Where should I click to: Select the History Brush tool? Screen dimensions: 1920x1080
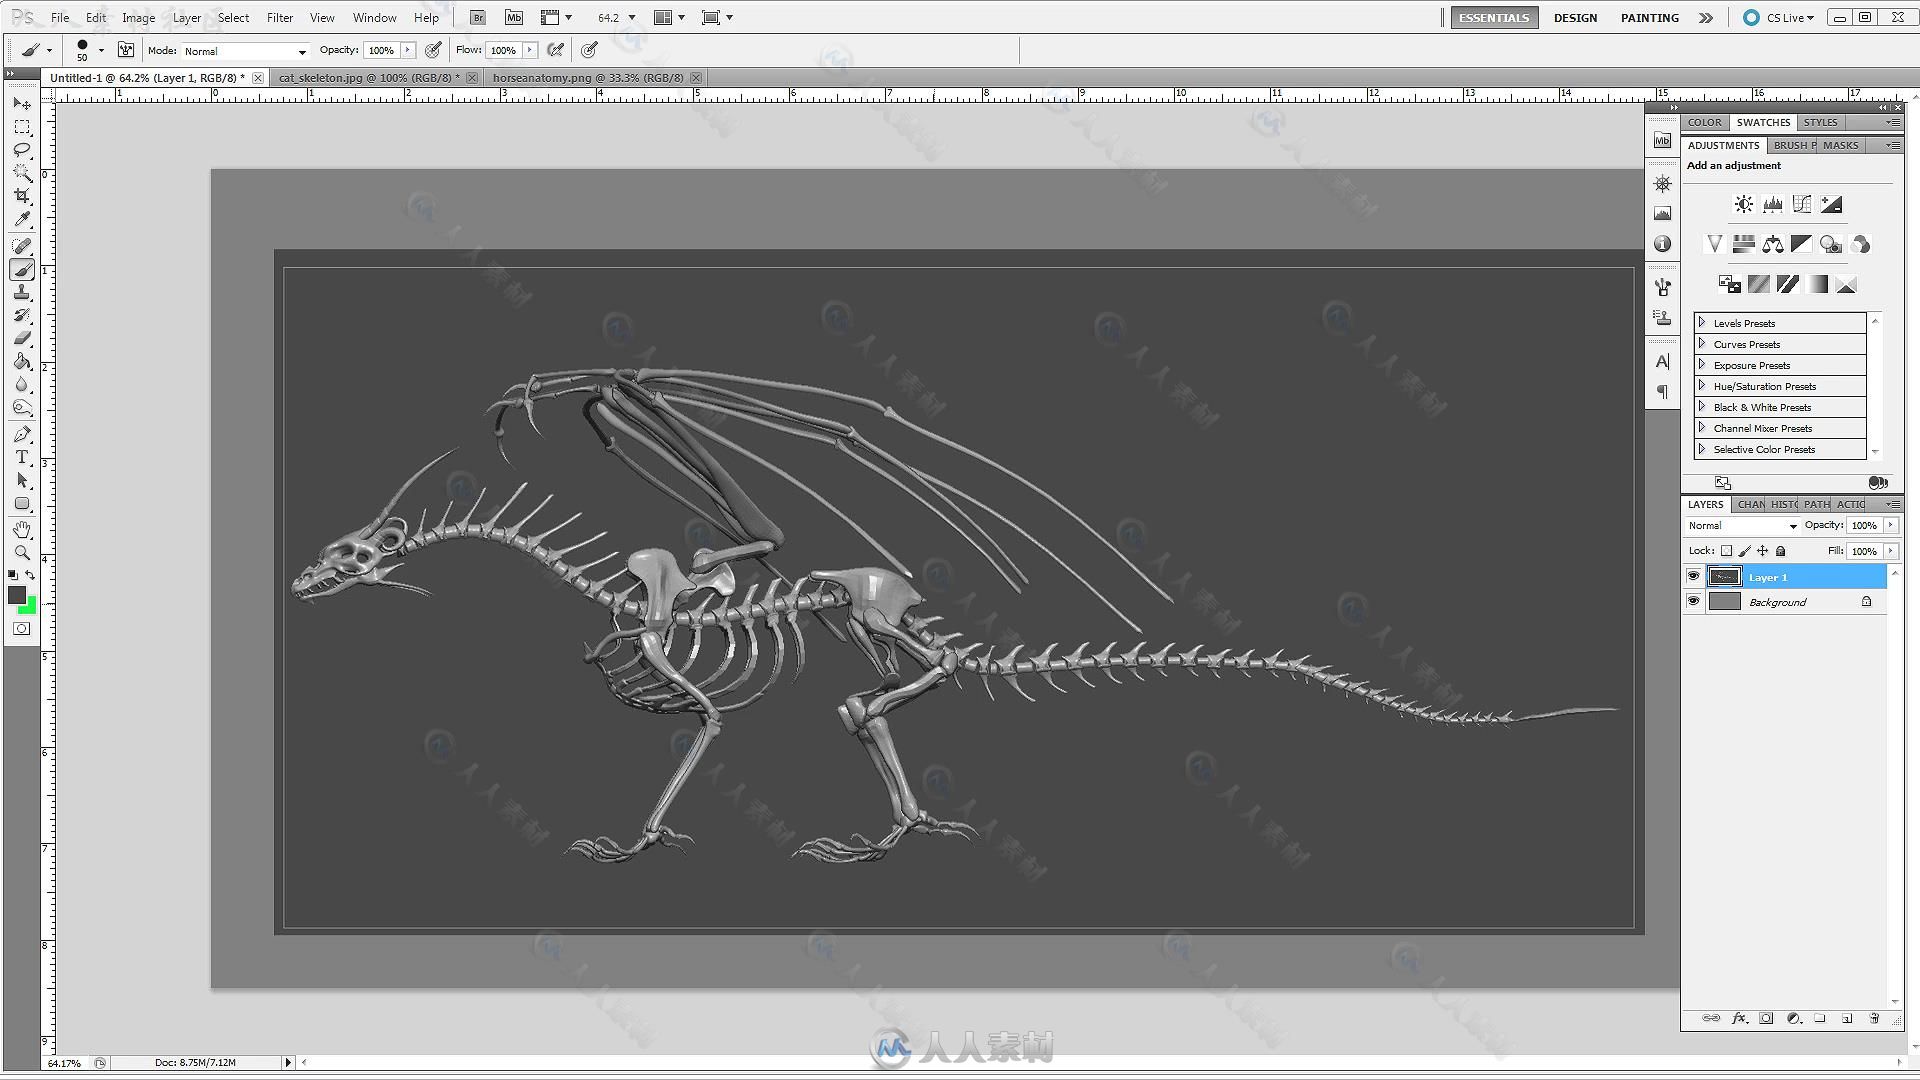[22, 316]
